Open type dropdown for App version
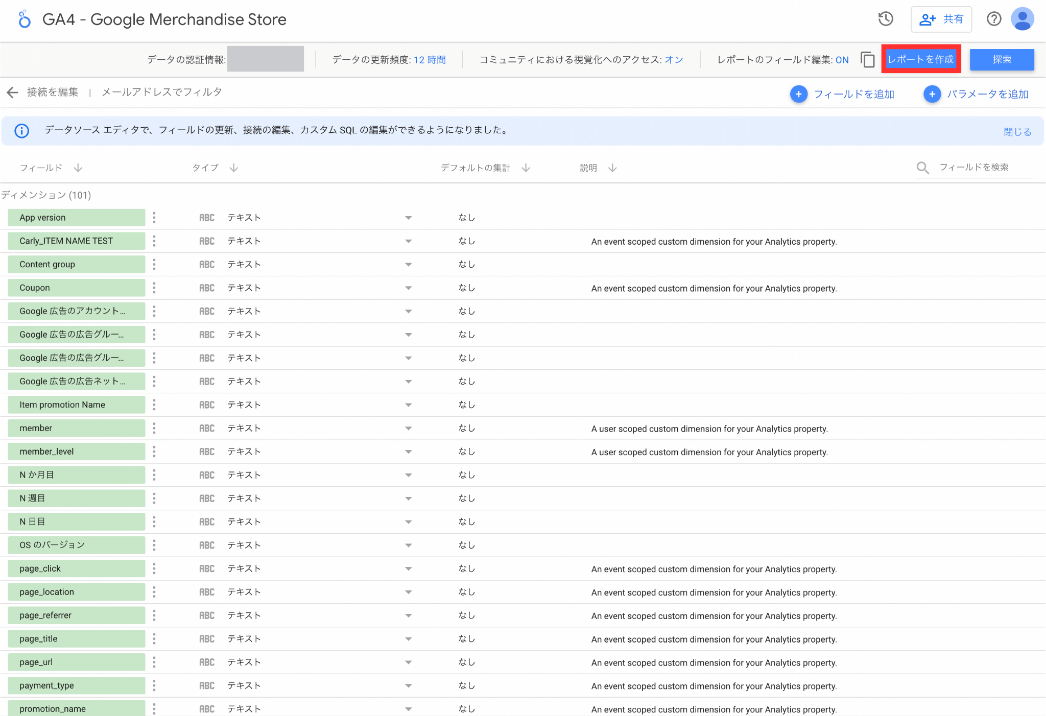The image size is (1046, 716). point(408,218)
